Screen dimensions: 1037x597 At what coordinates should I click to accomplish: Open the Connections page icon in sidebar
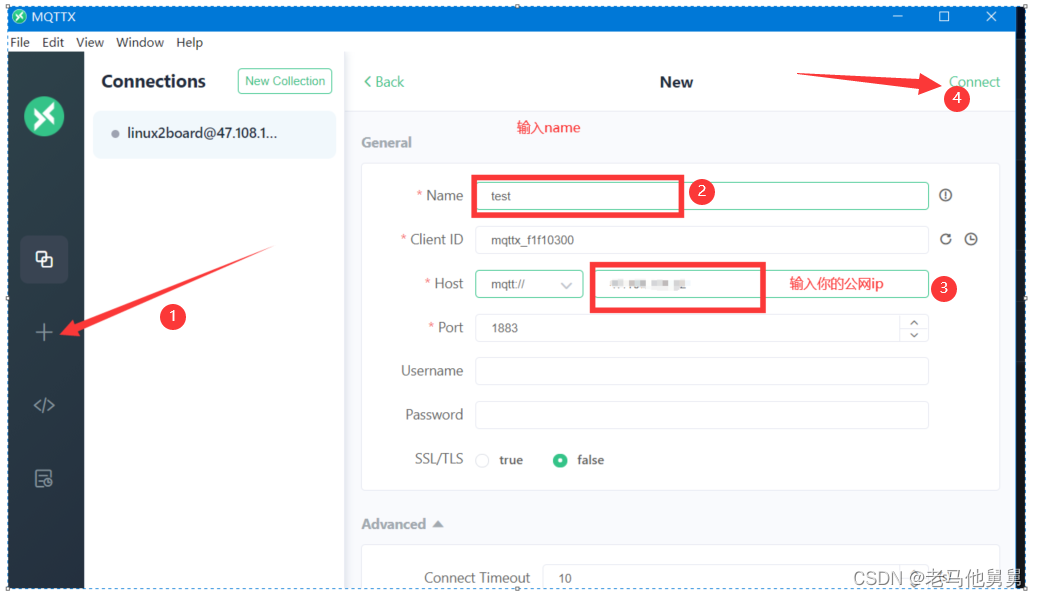click(44, 259)
